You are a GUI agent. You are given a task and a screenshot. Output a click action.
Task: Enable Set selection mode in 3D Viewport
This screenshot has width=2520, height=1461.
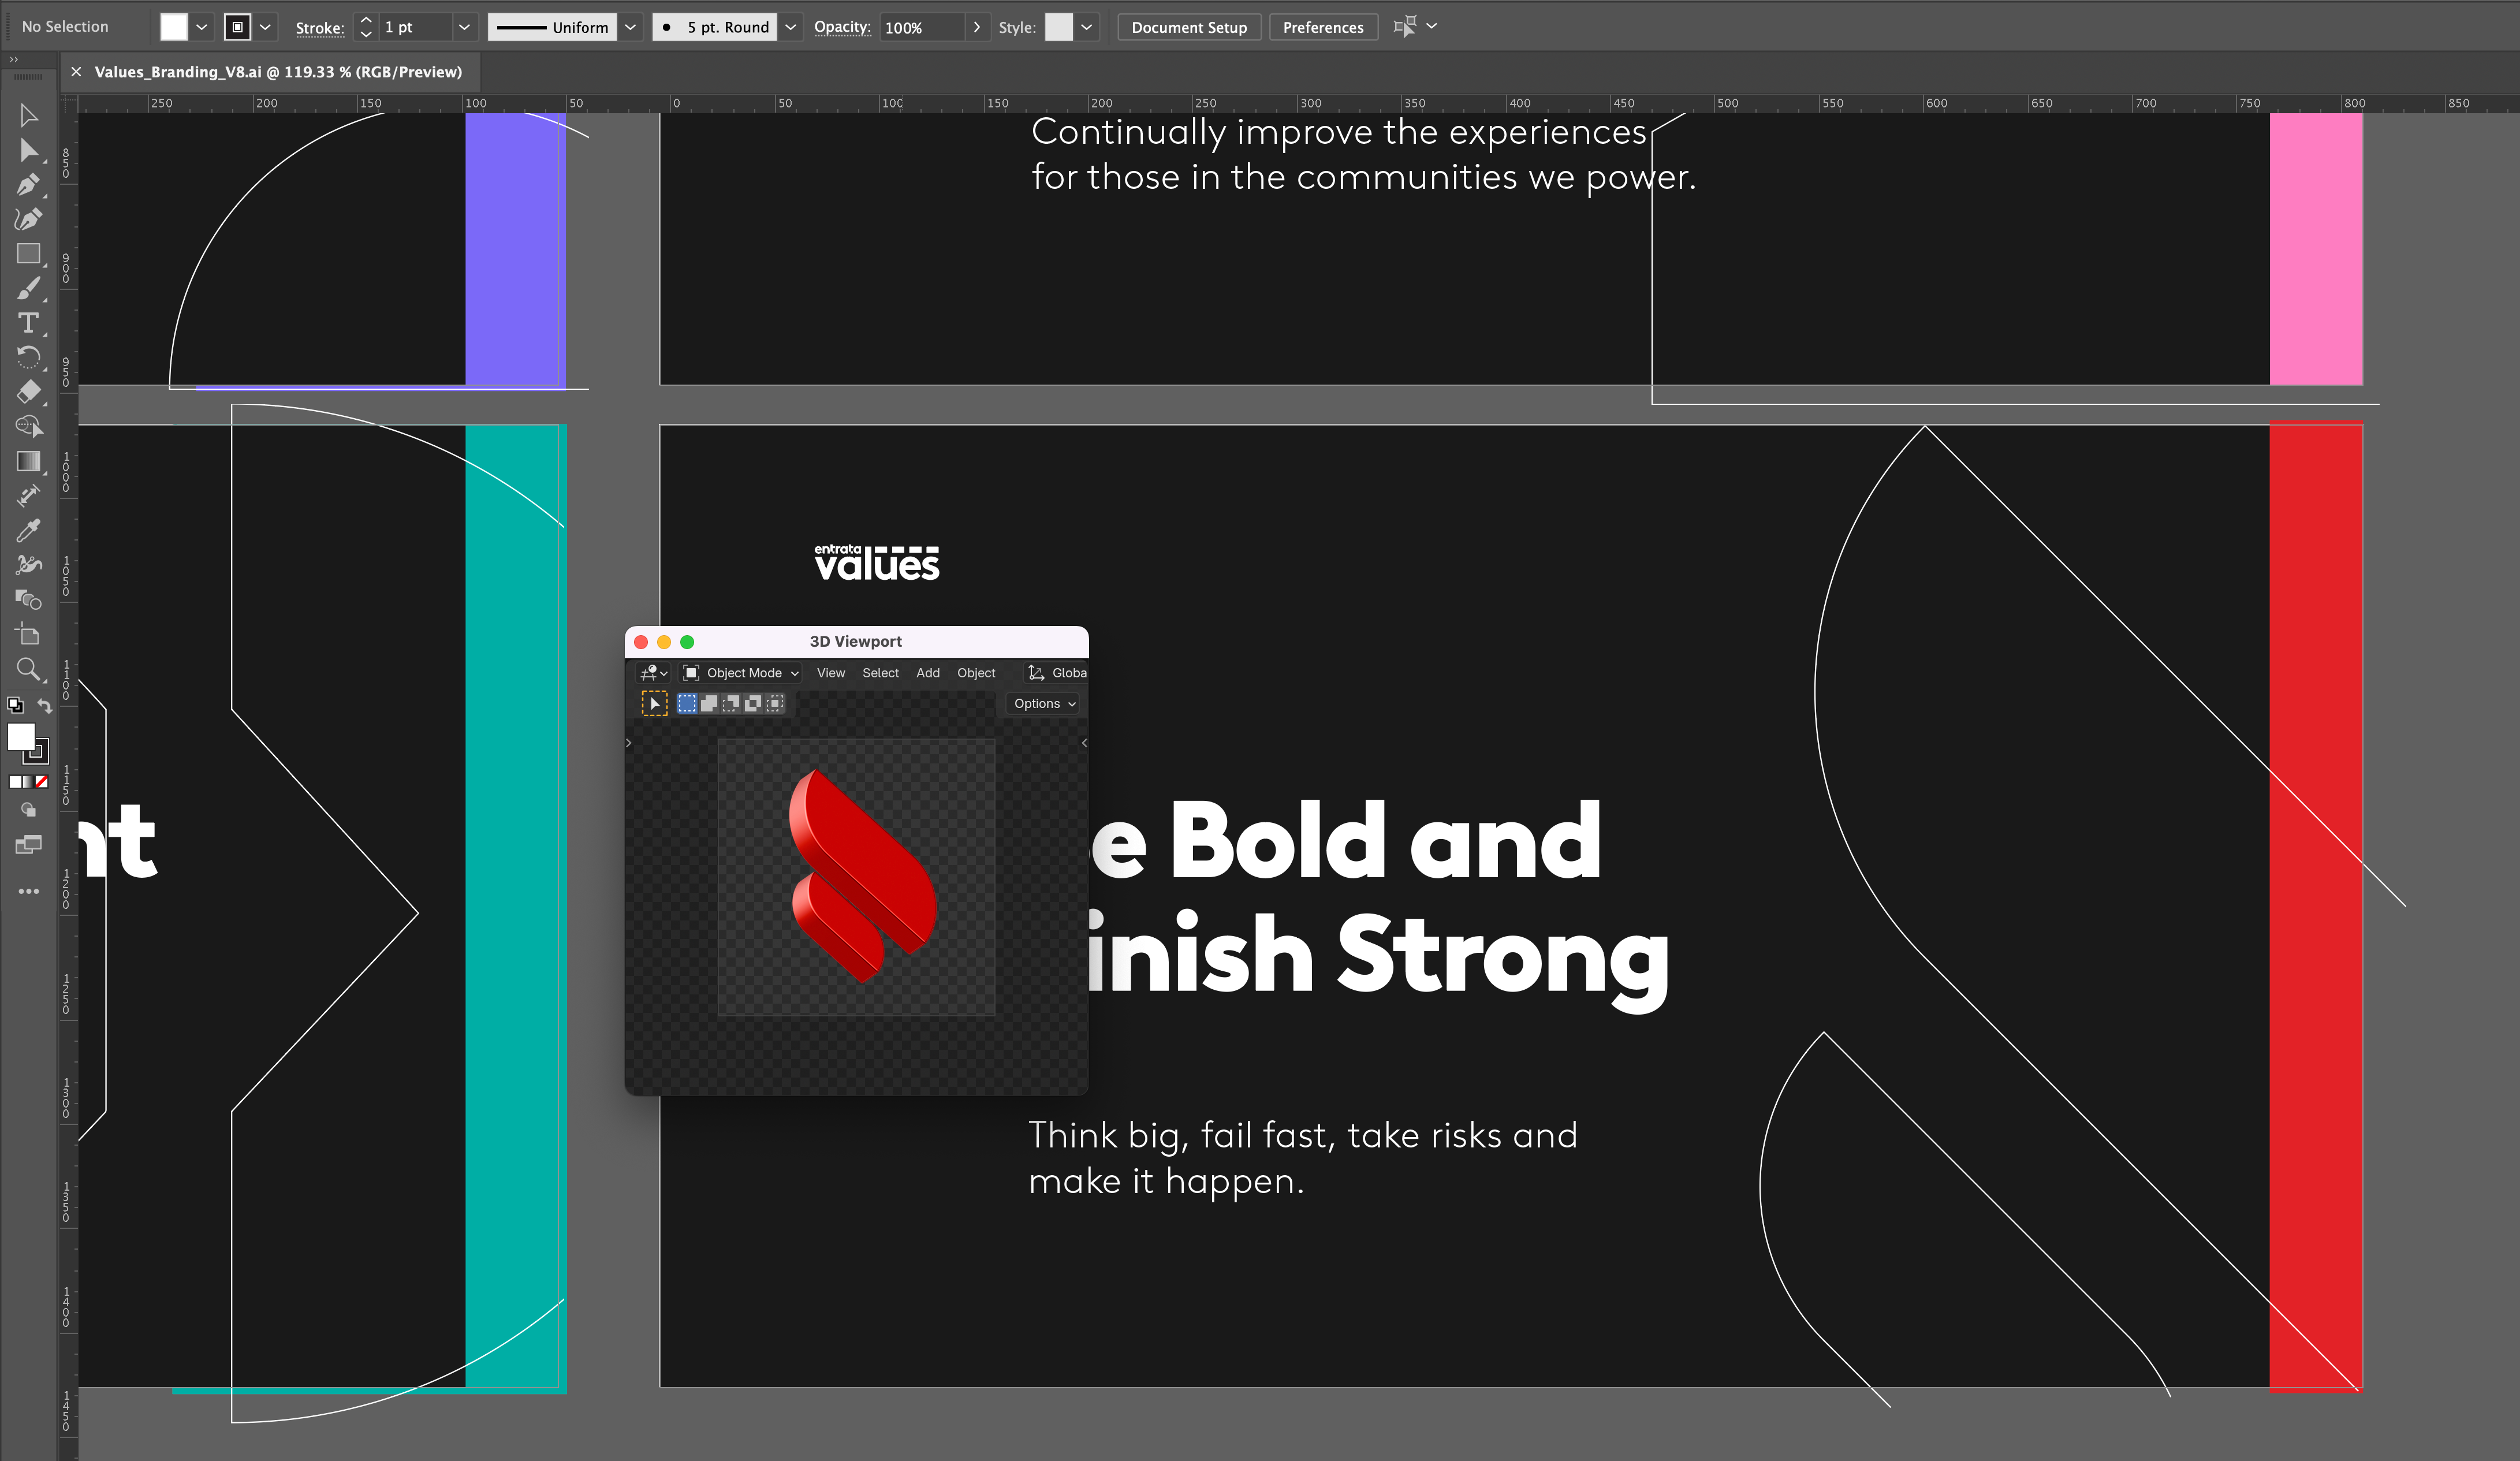(687, 704)
